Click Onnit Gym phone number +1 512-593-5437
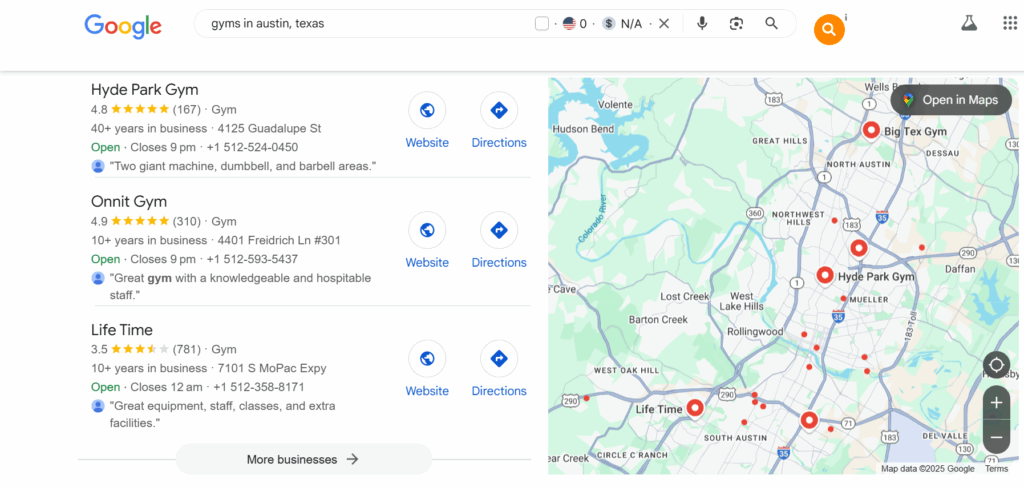The image size is (1024, 487). coord(252,259)
